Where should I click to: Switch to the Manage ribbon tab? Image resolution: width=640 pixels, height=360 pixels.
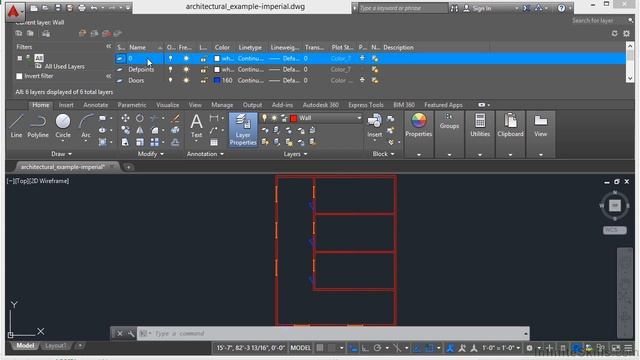pos(222,105)
